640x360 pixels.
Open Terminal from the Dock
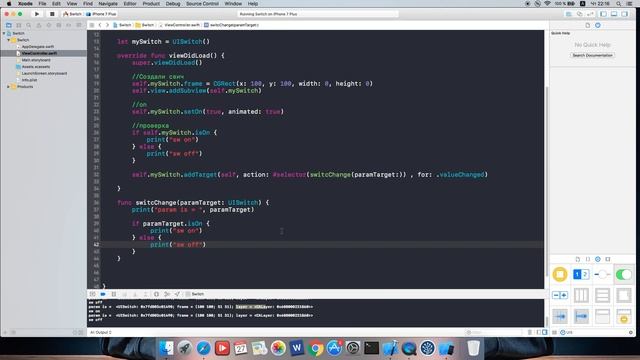click(x=371, y=348)
